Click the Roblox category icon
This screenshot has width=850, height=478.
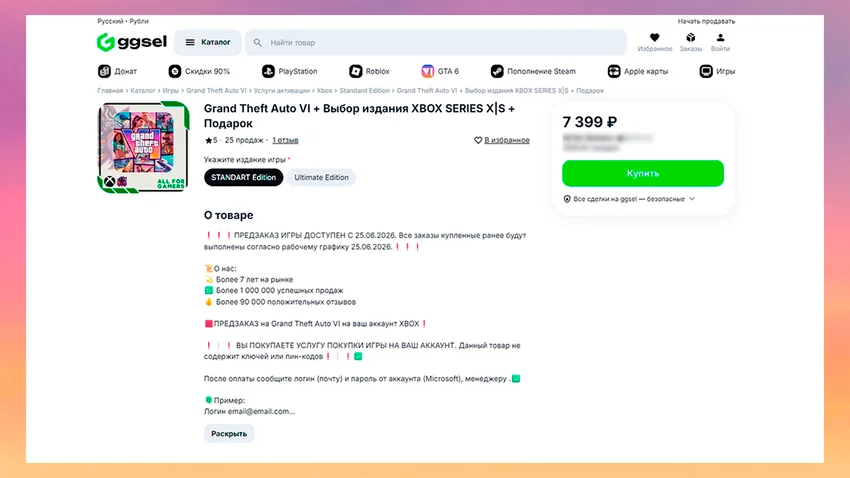coord(356,71)
